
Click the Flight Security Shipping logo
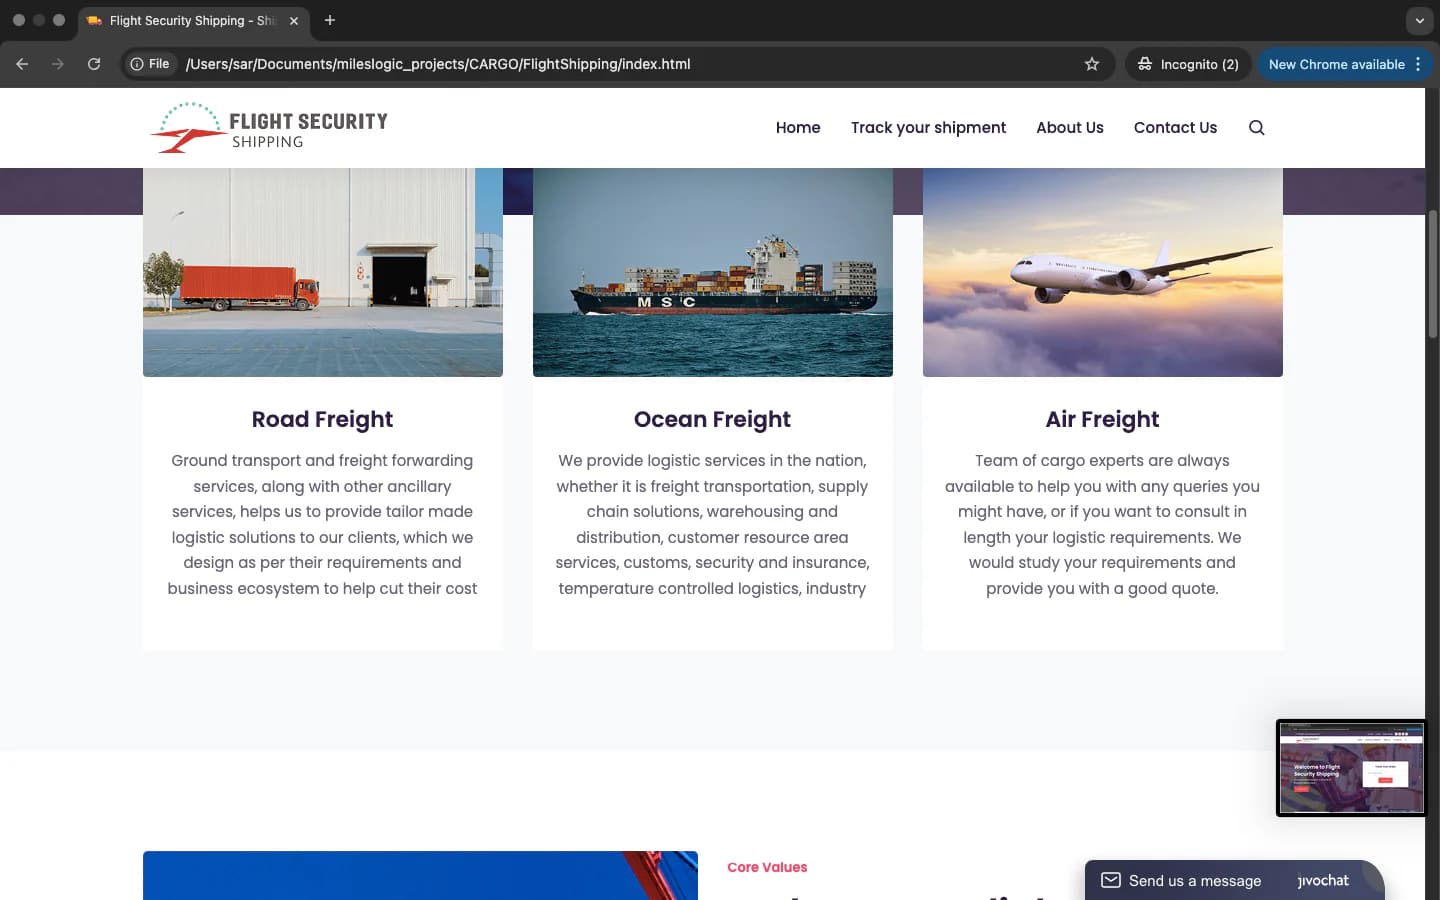268,128
